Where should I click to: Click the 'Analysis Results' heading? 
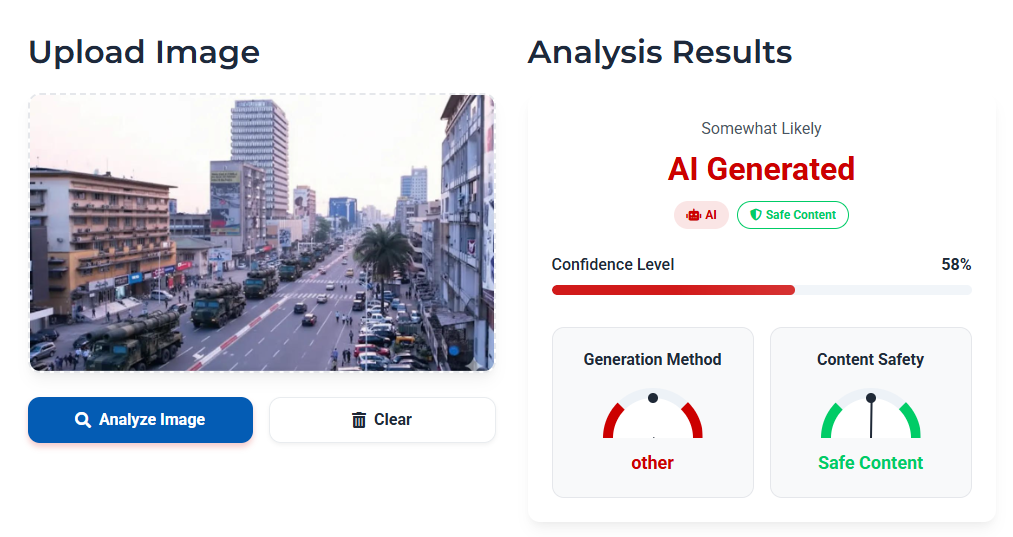pyautogui.click(x=659, y=52)
